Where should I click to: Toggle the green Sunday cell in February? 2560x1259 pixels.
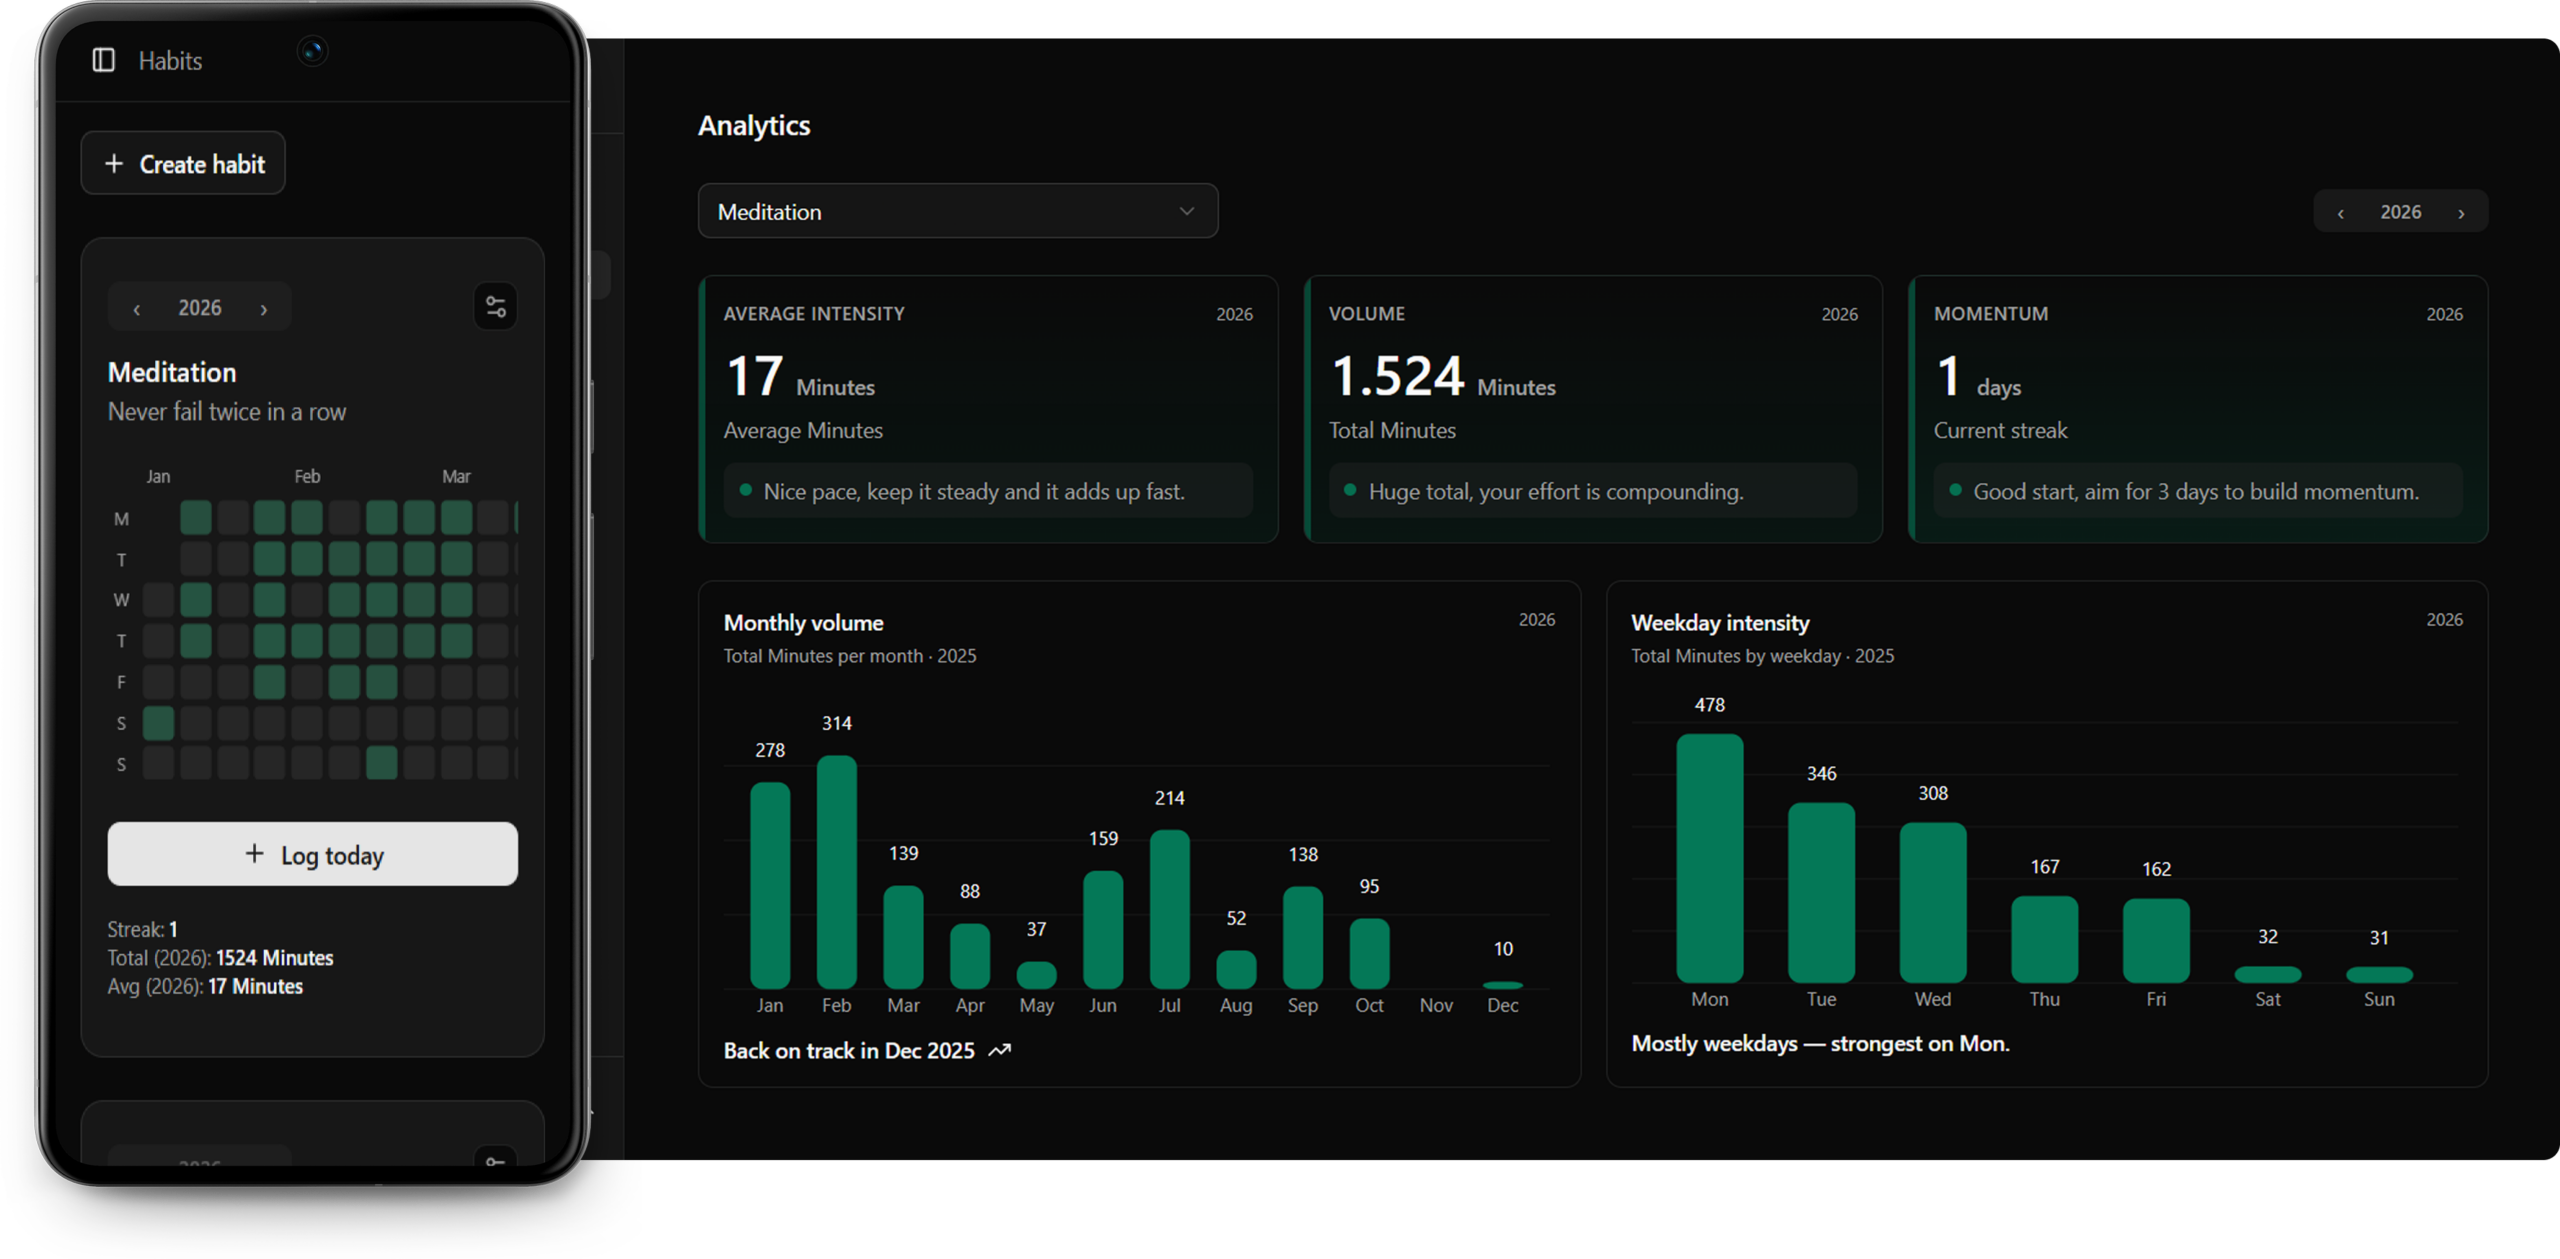[x=381, y=763]
